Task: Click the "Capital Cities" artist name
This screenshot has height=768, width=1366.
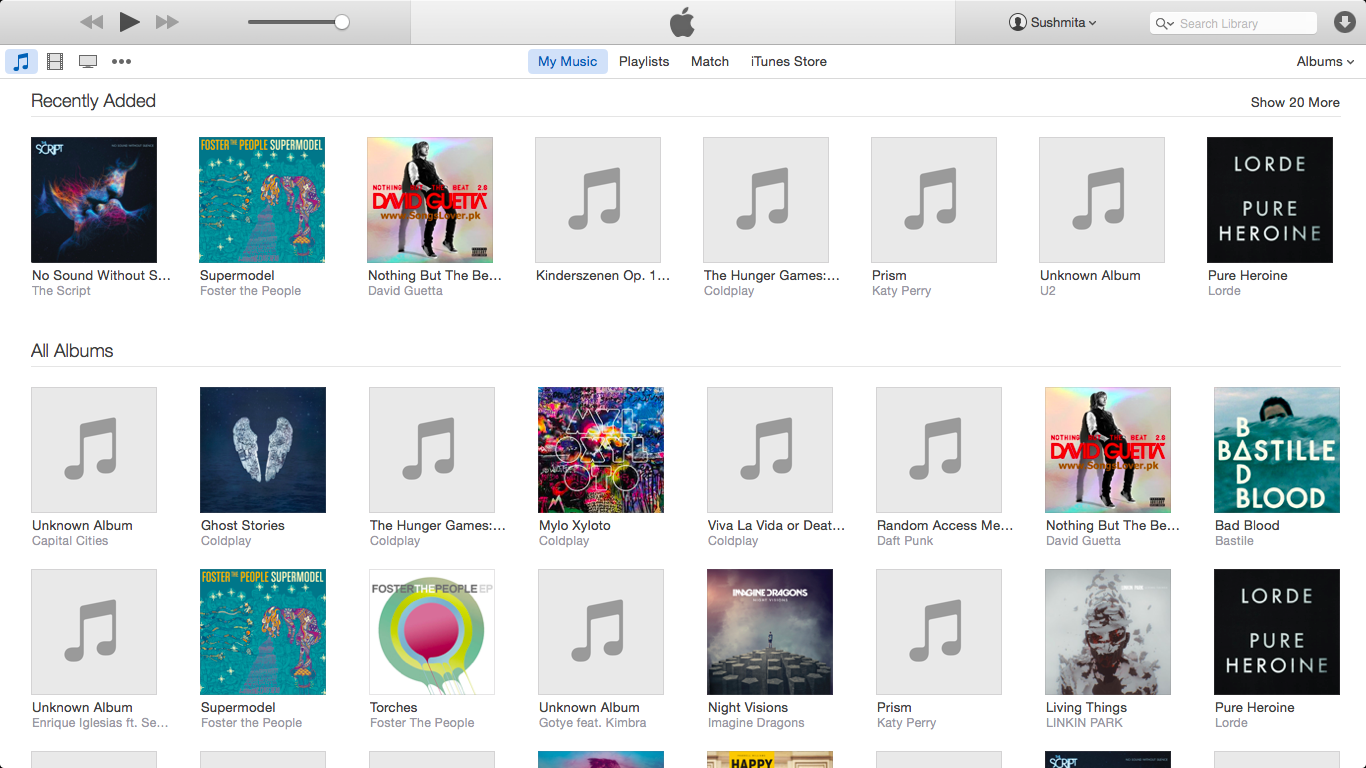Action: (70, 541)
